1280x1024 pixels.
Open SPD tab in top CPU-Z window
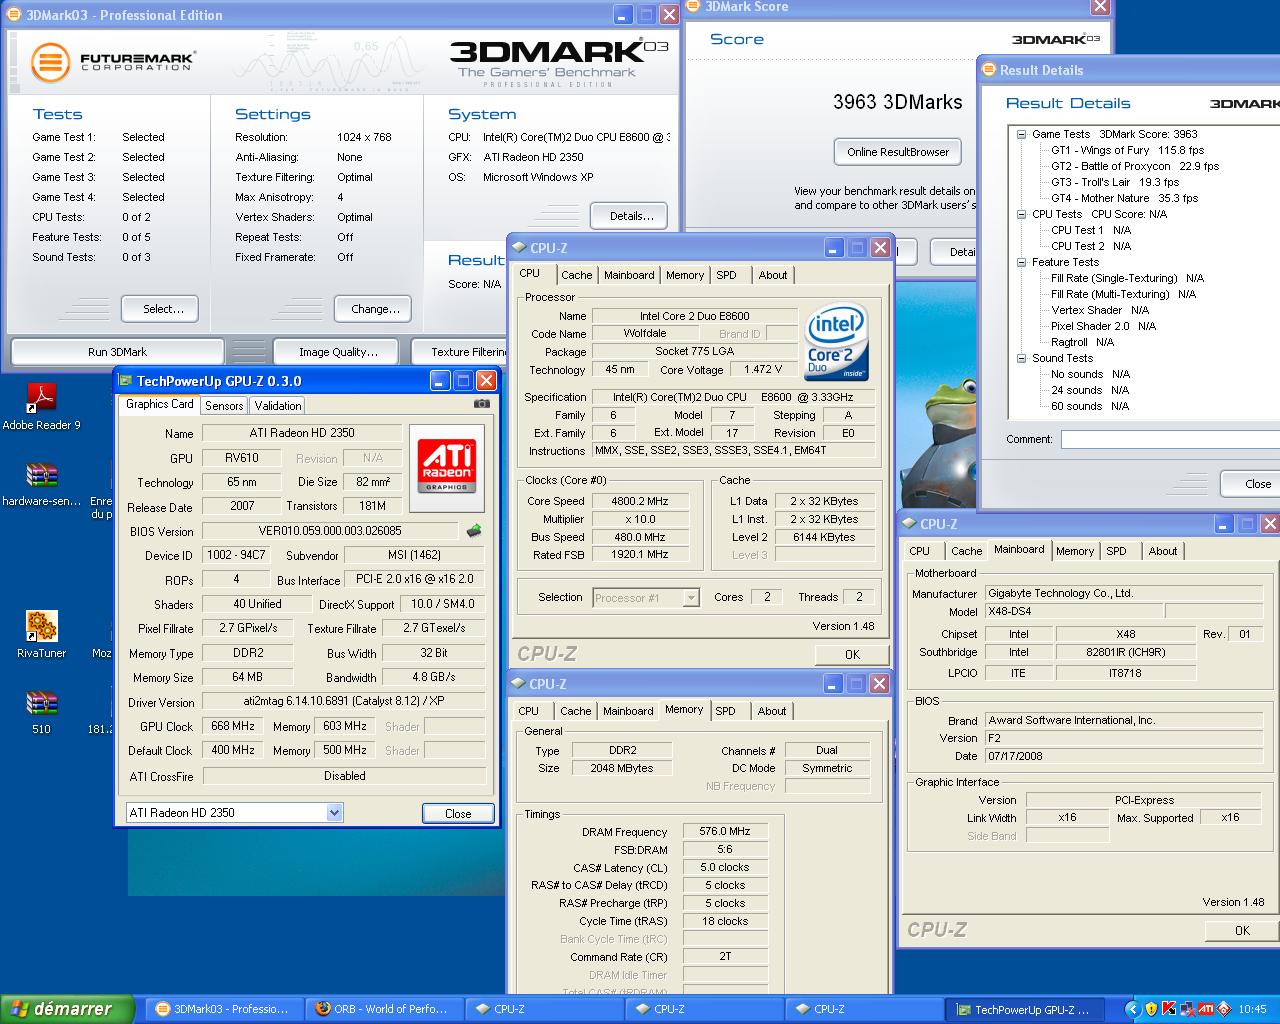pos(727,275)
